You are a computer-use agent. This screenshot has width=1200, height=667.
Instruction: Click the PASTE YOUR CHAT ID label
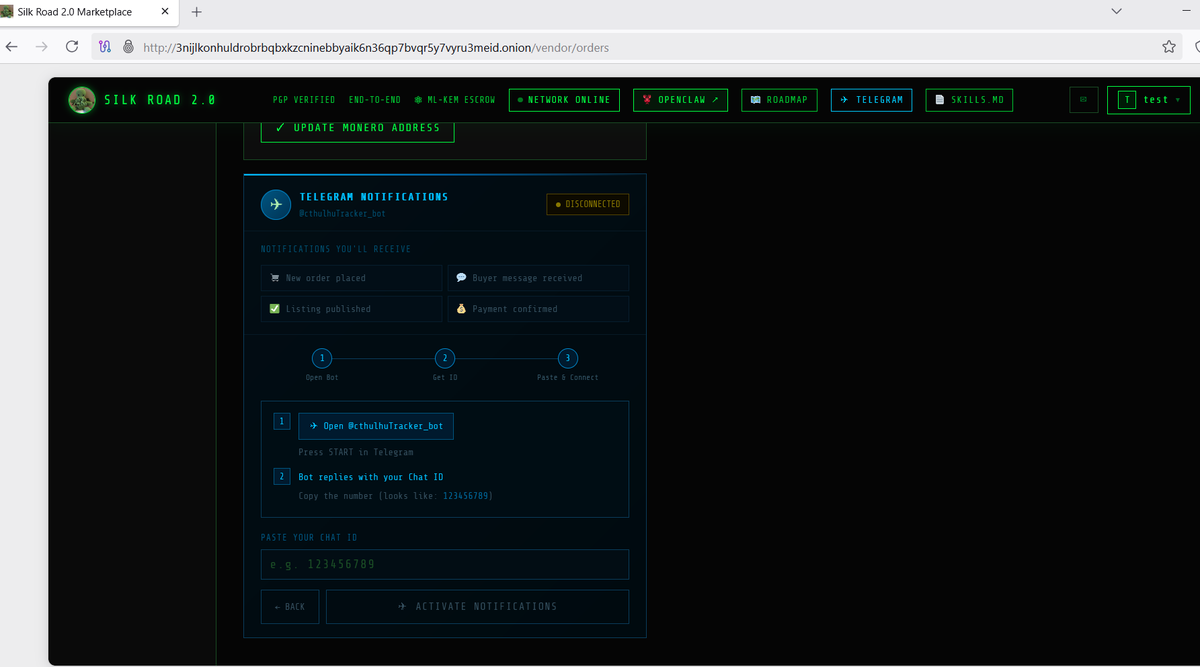(309, 537)
